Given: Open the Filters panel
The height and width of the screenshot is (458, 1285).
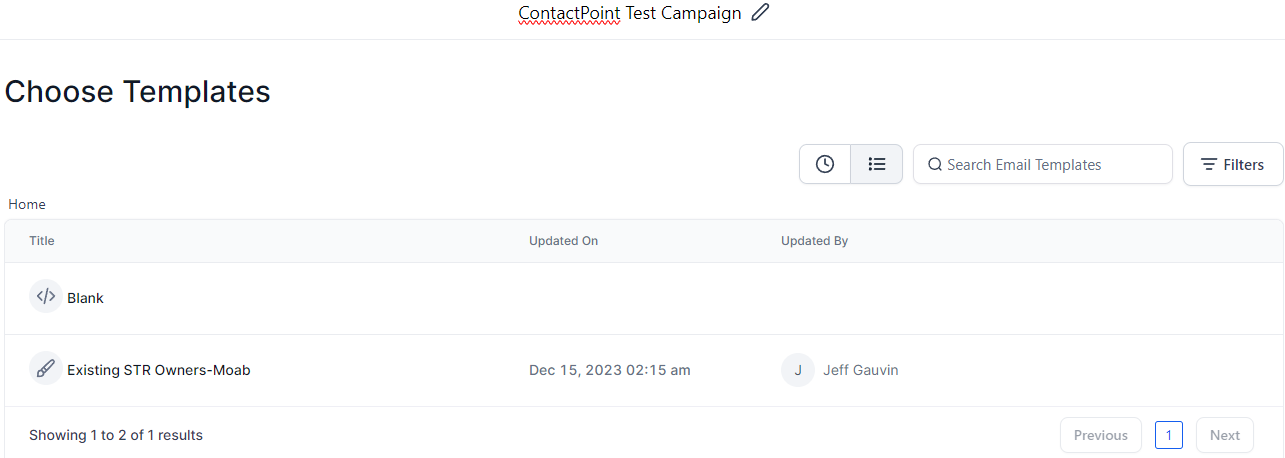Looking at the screenshot, I should (x=1233, y=164).
